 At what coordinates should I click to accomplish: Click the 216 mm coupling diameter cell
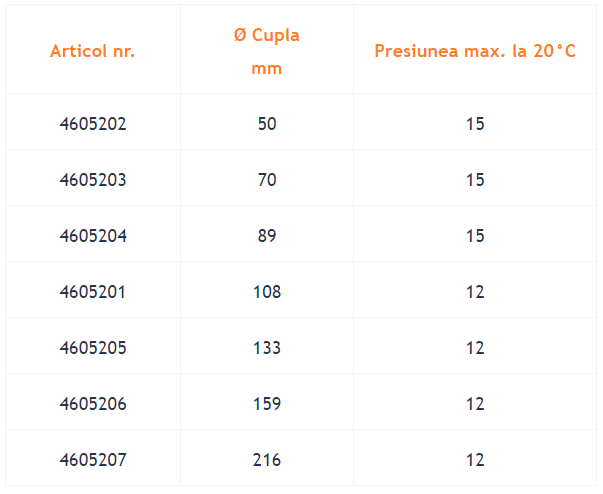267,460
